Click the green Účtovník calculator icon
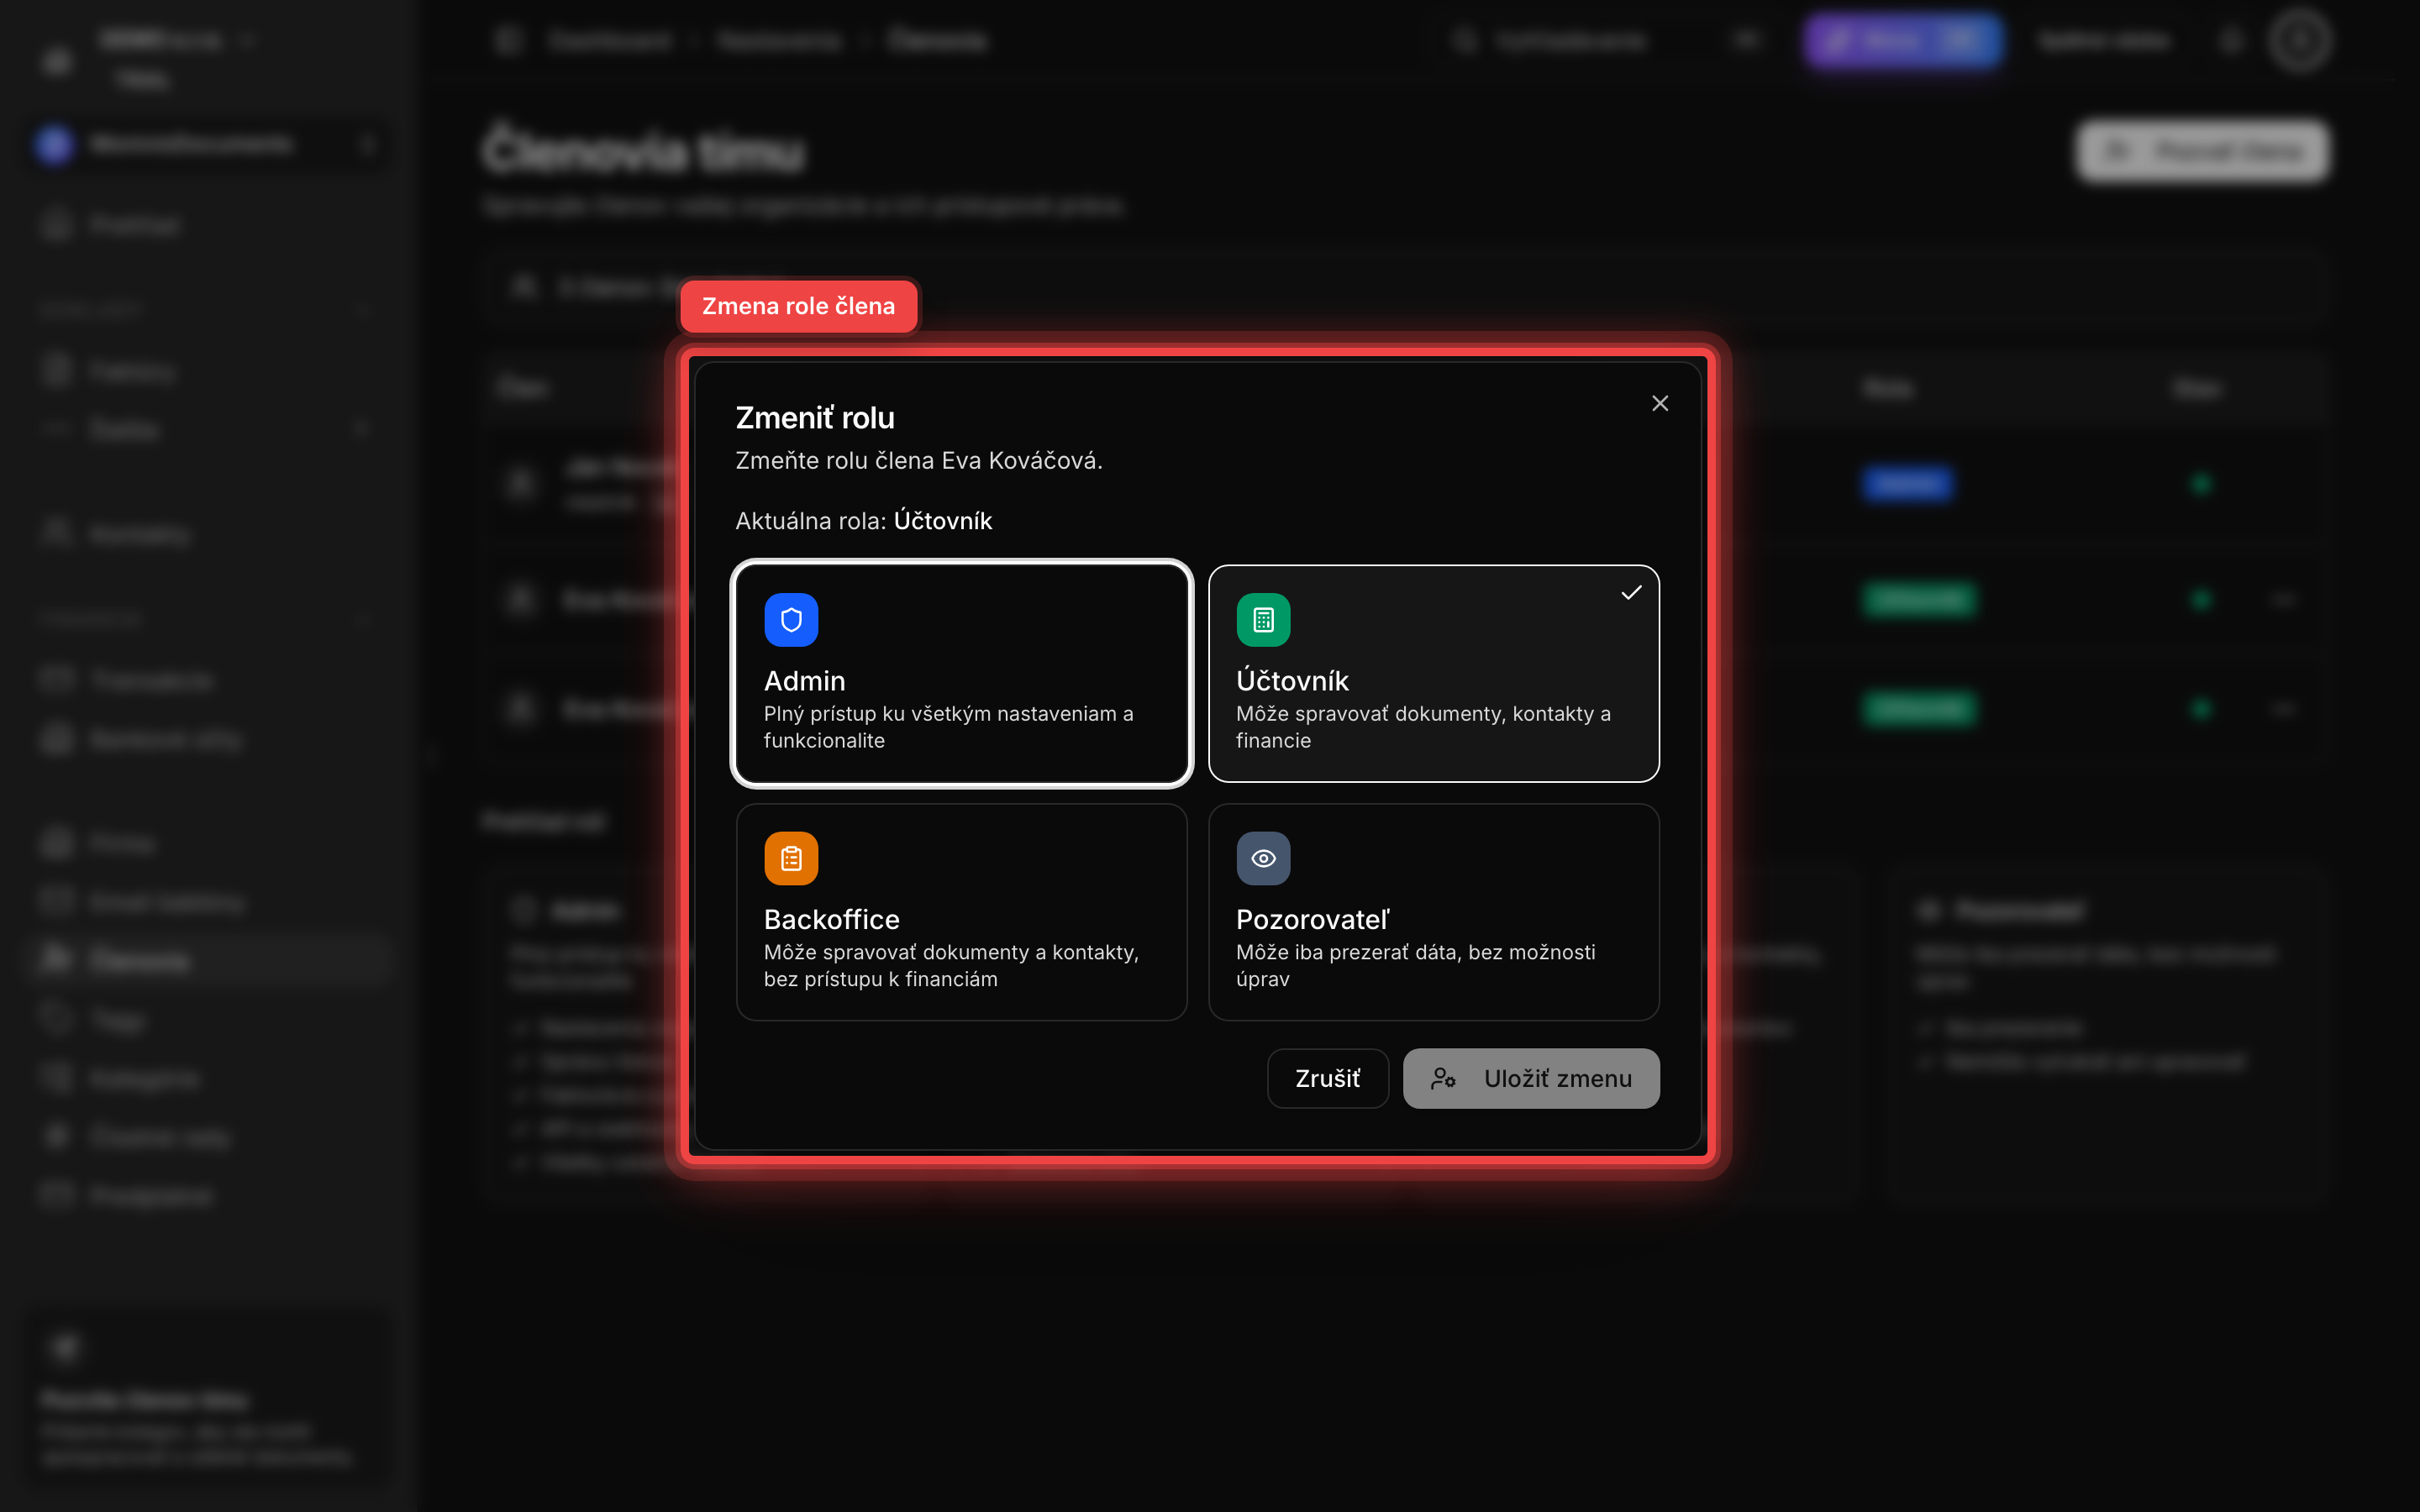The image size is (2420, 1512). [1263, 620]
